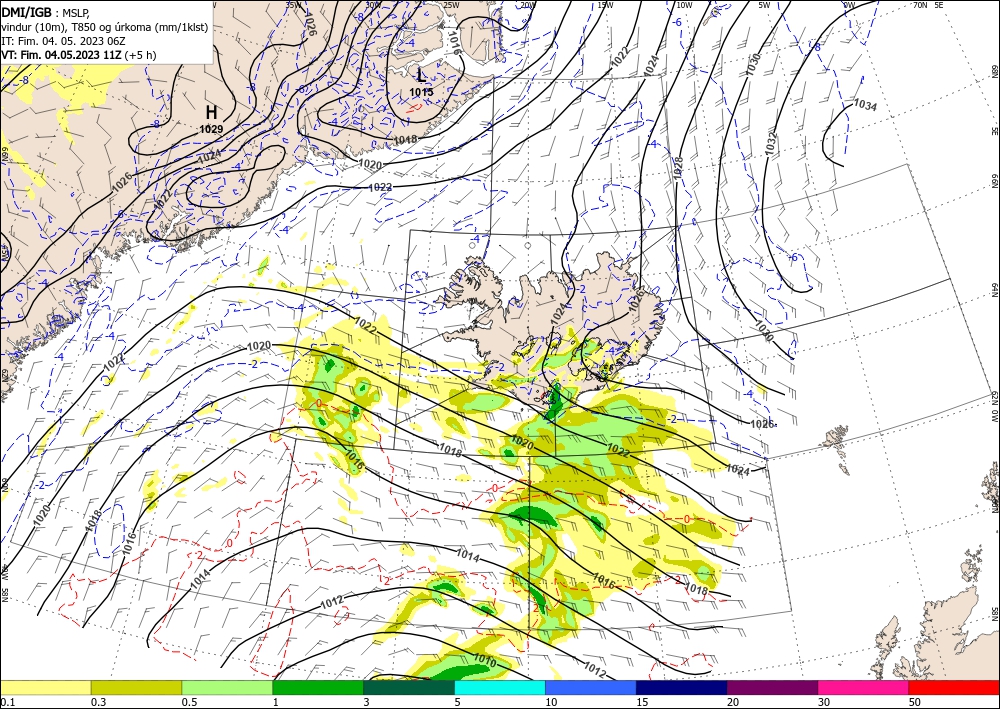Click the '20' legend scale value
This screenshot has height=709, width=1000.
point(733,702)
